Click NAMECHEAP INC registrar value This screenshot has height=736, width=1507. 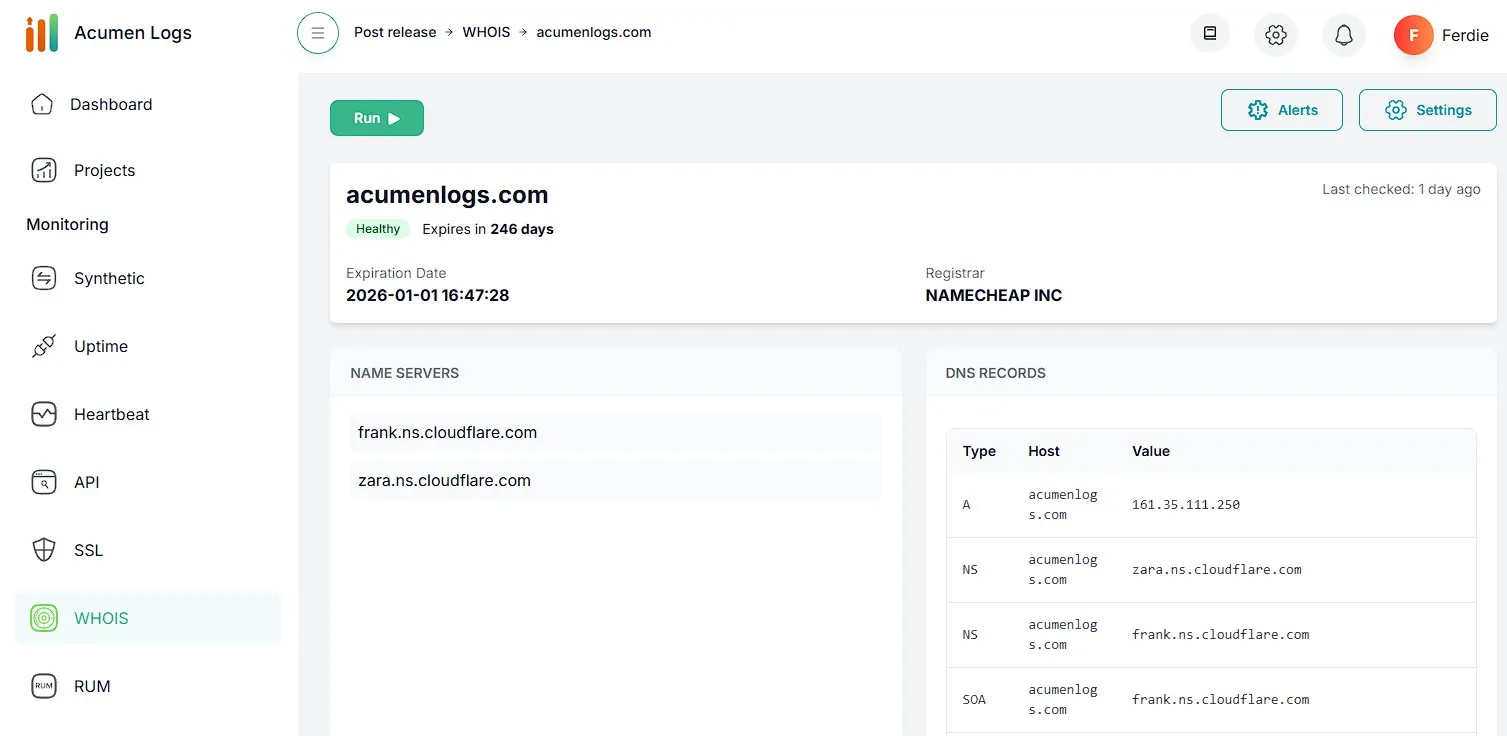coord(994,295)
